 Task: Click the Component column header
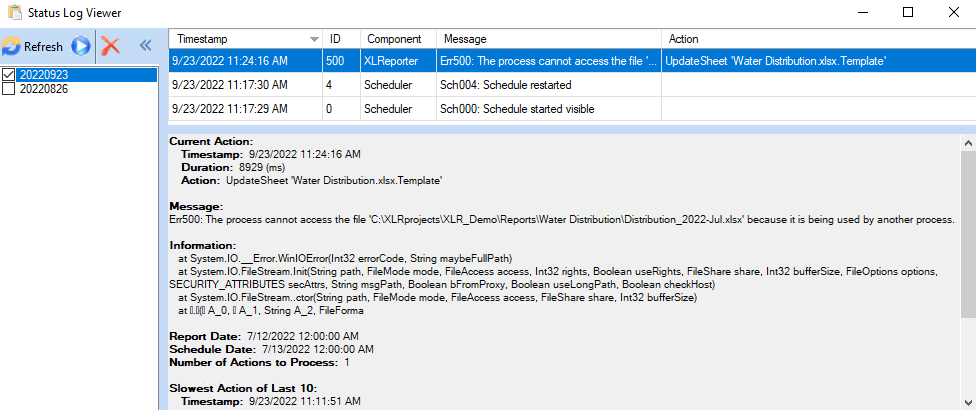coord(398,39)
